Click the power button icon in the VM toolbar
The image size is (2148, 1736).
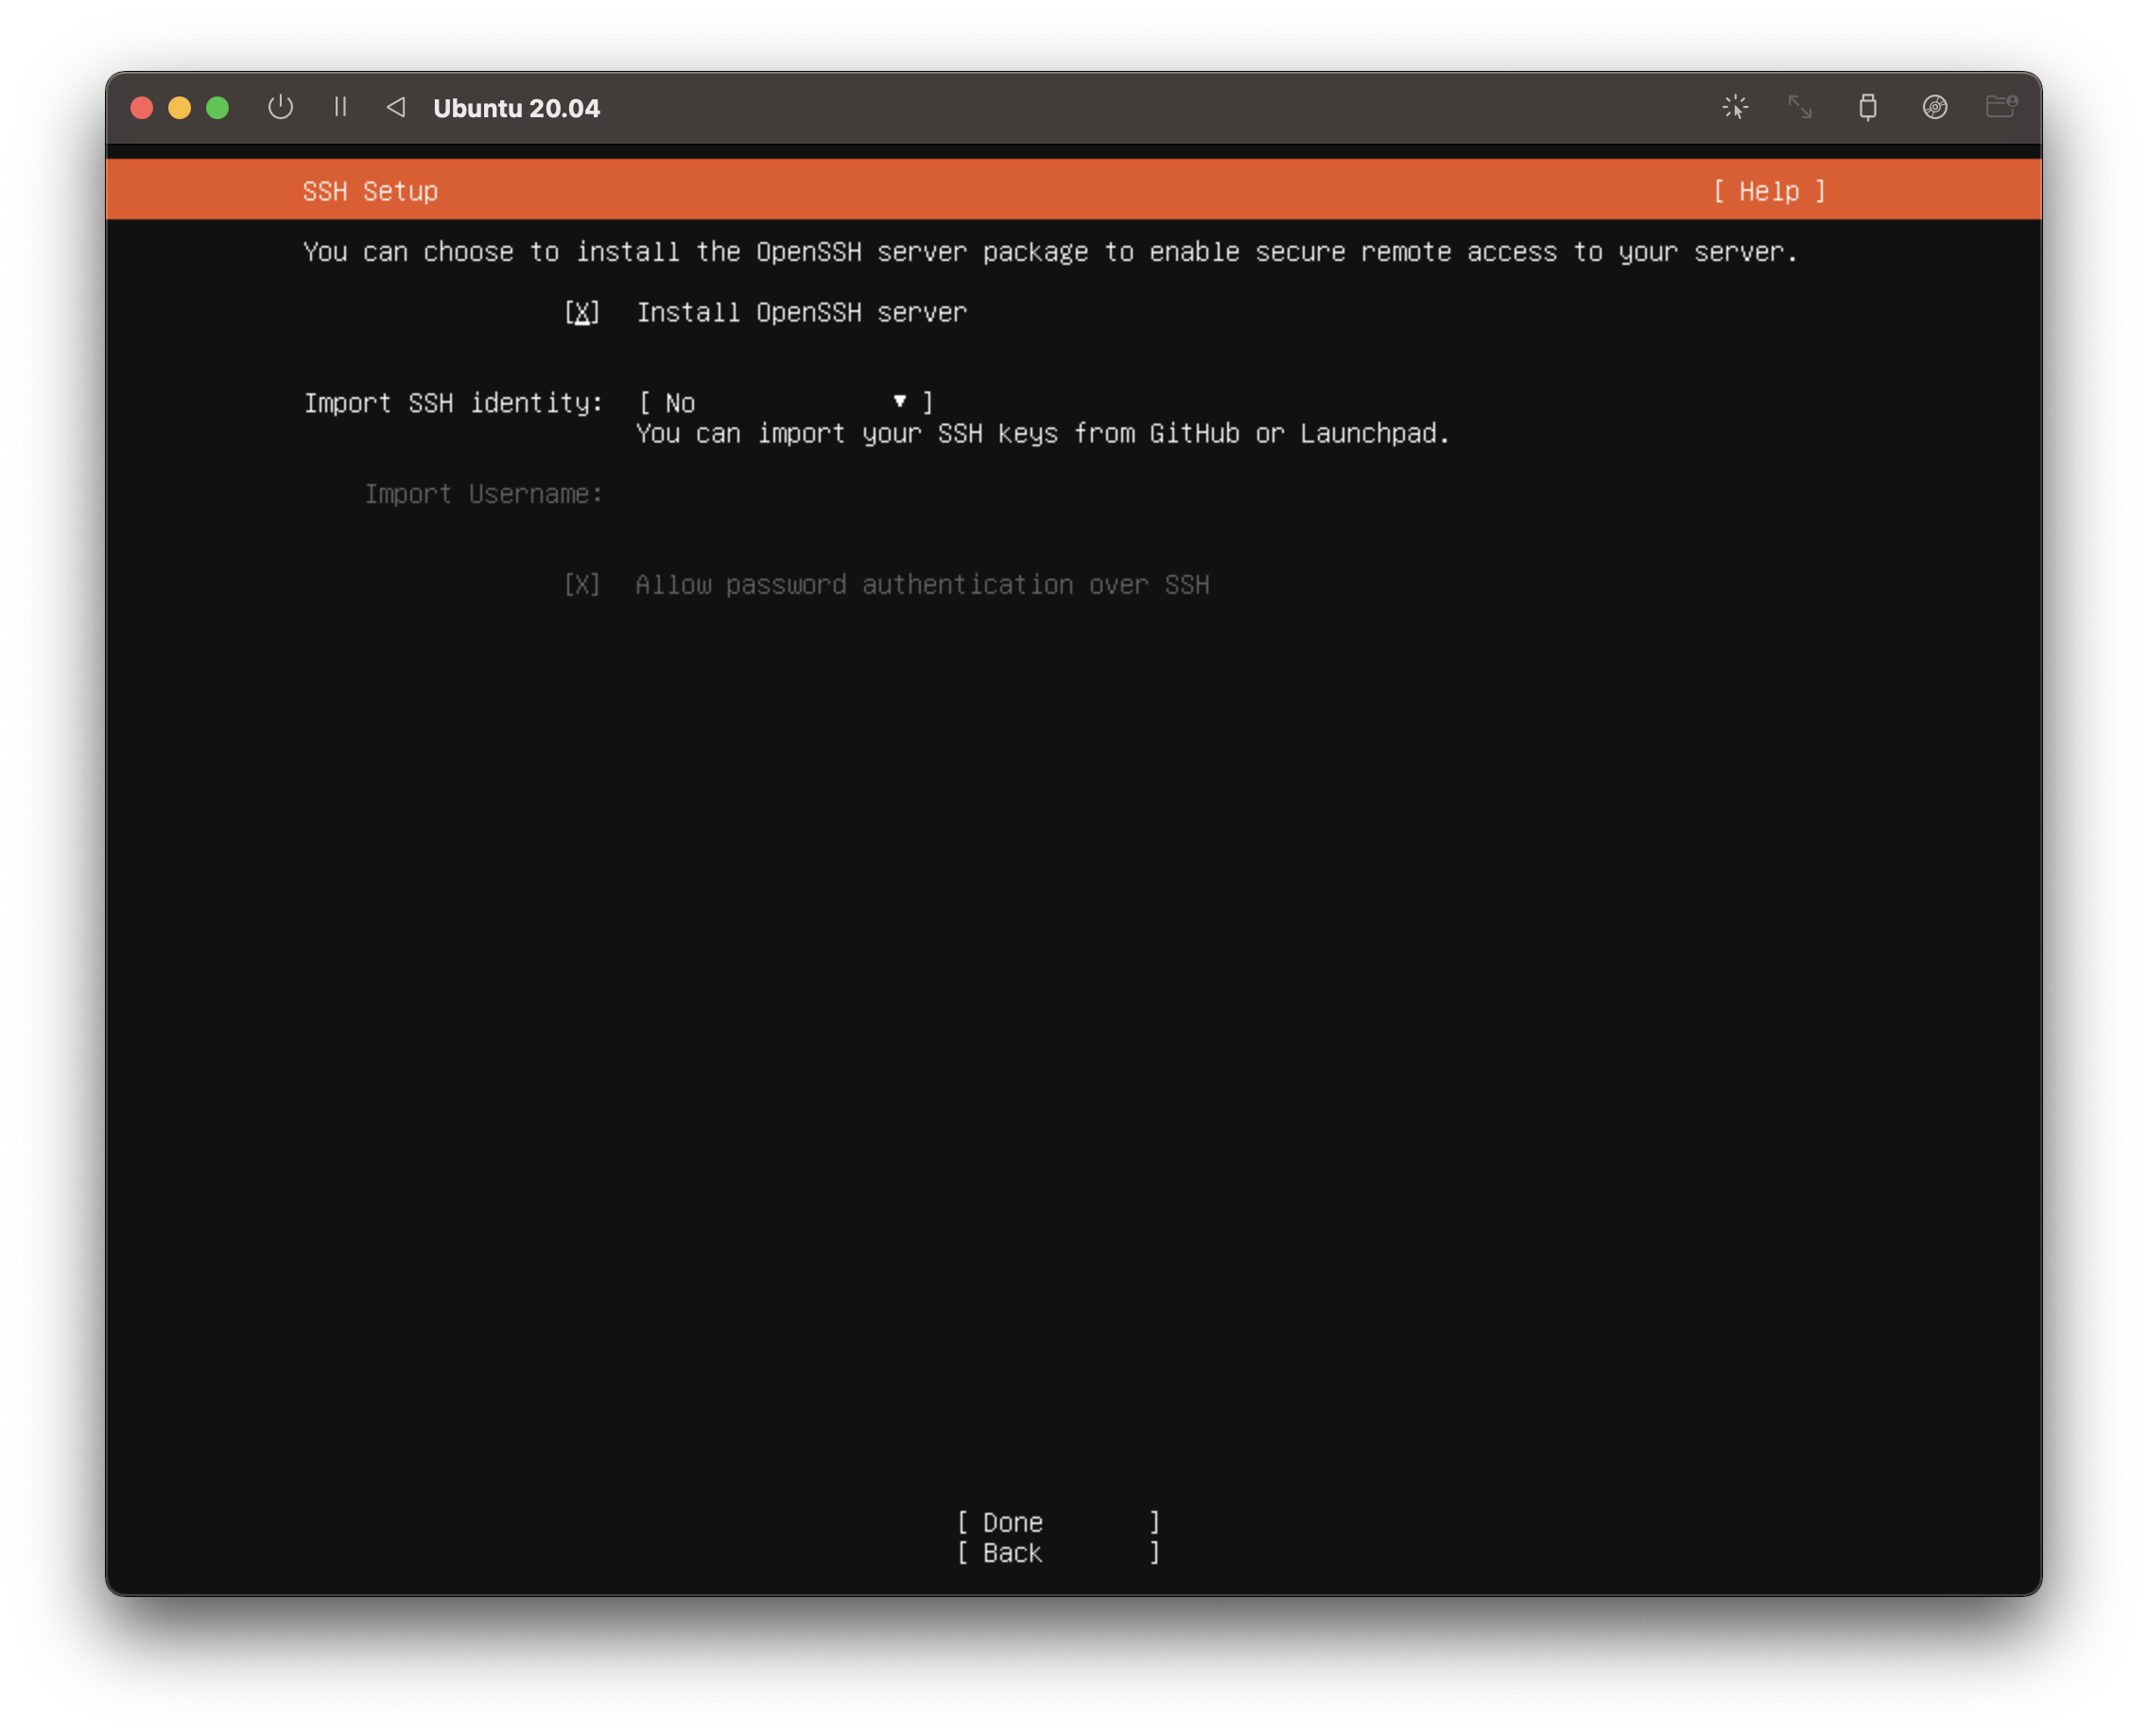281,107
